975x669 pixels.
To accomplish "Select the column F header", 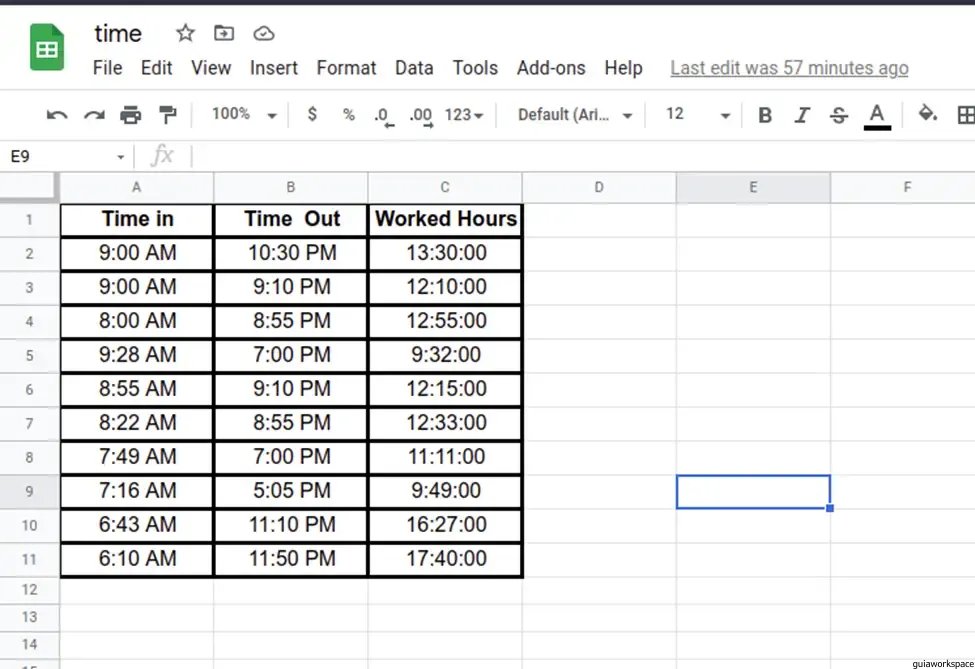I will click(903, 187).
